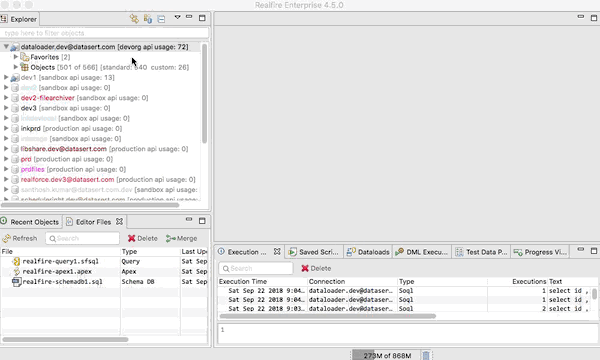This screenshot has width=600, height=360.
Task: Click the dev3 database icon
Action: (x=15, y=108)
